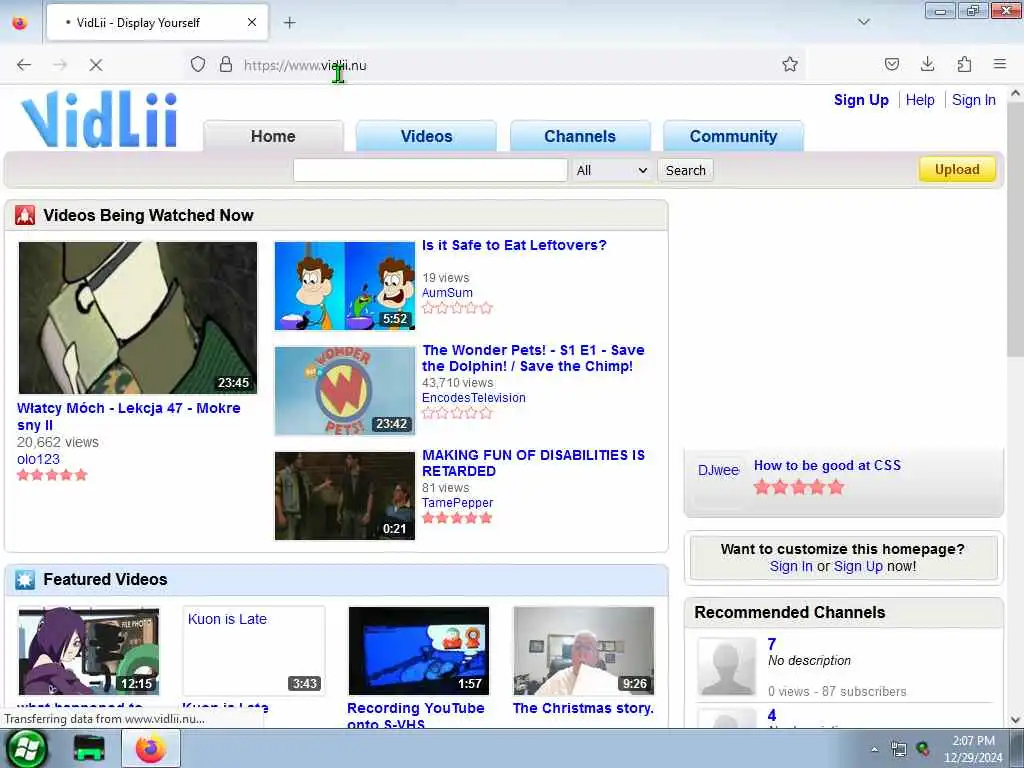Open the 1:57 Recording YouTube thumbnail
Viewport: 1024px width, 768px height.
tap(419, 651)
